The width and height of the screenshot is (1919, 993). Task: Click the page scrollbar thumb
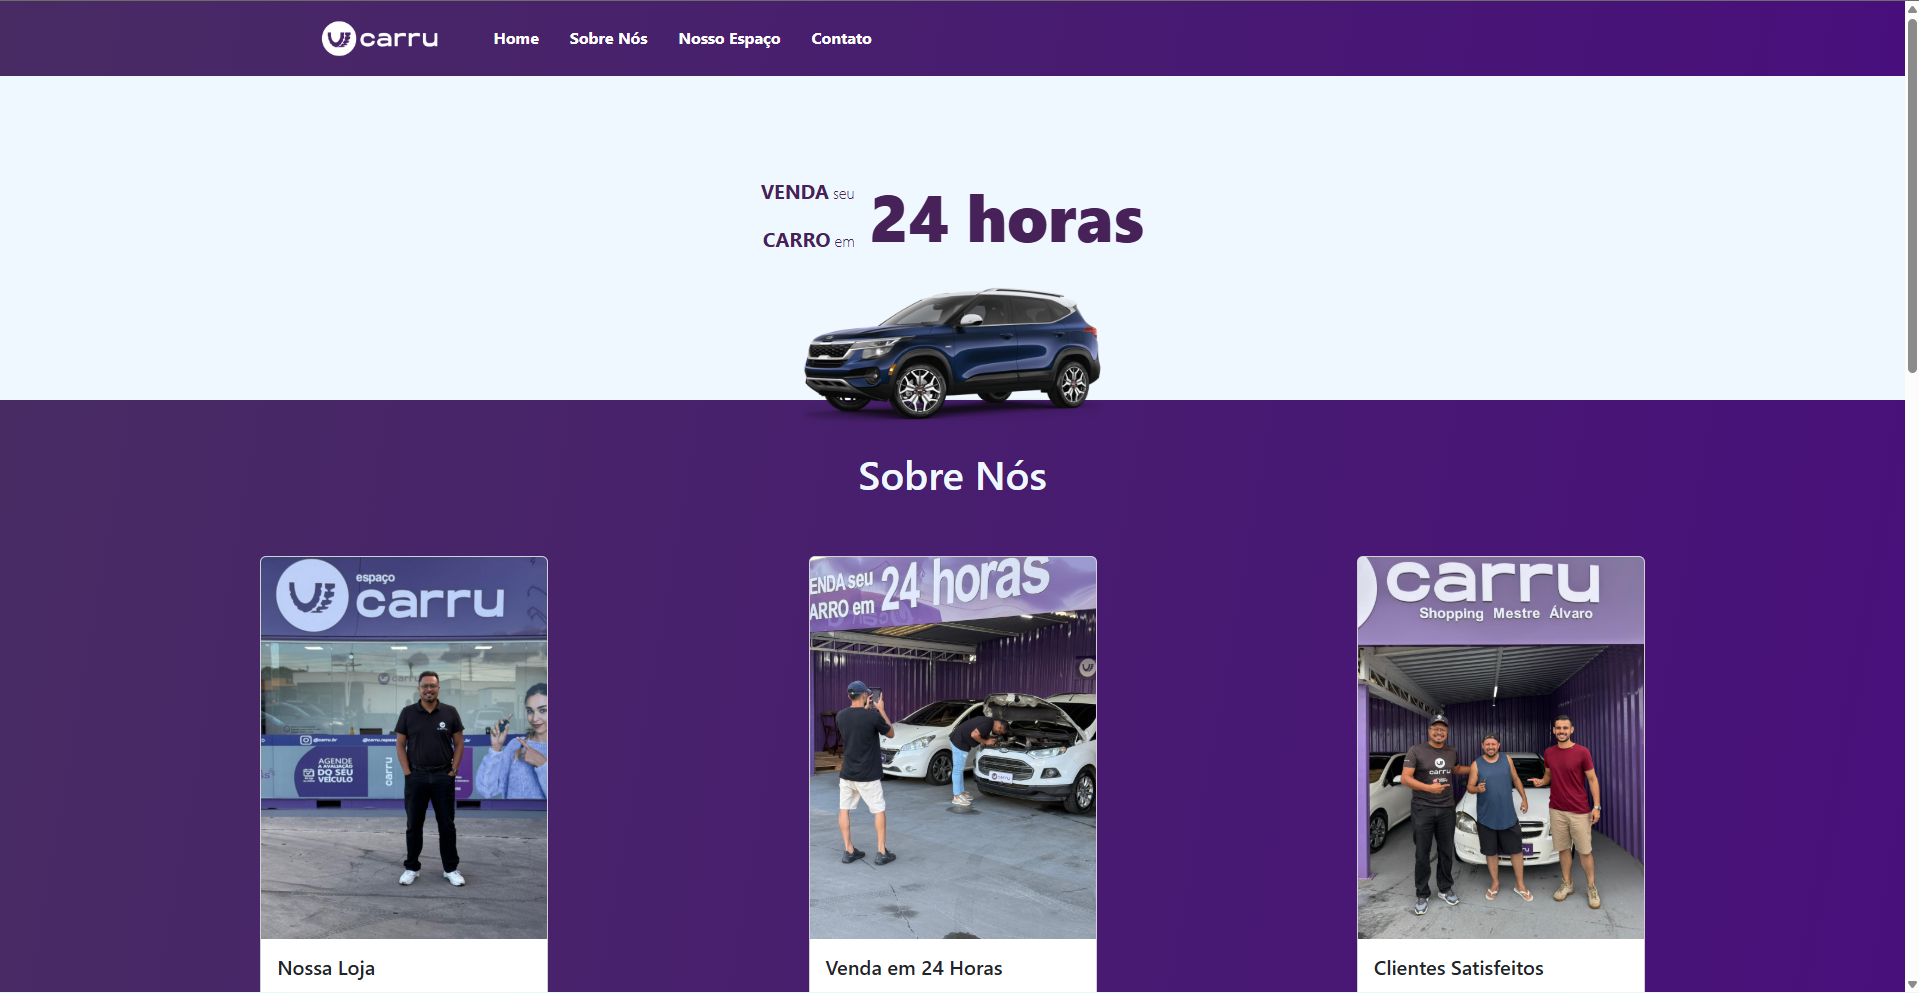coord(1912,195)
